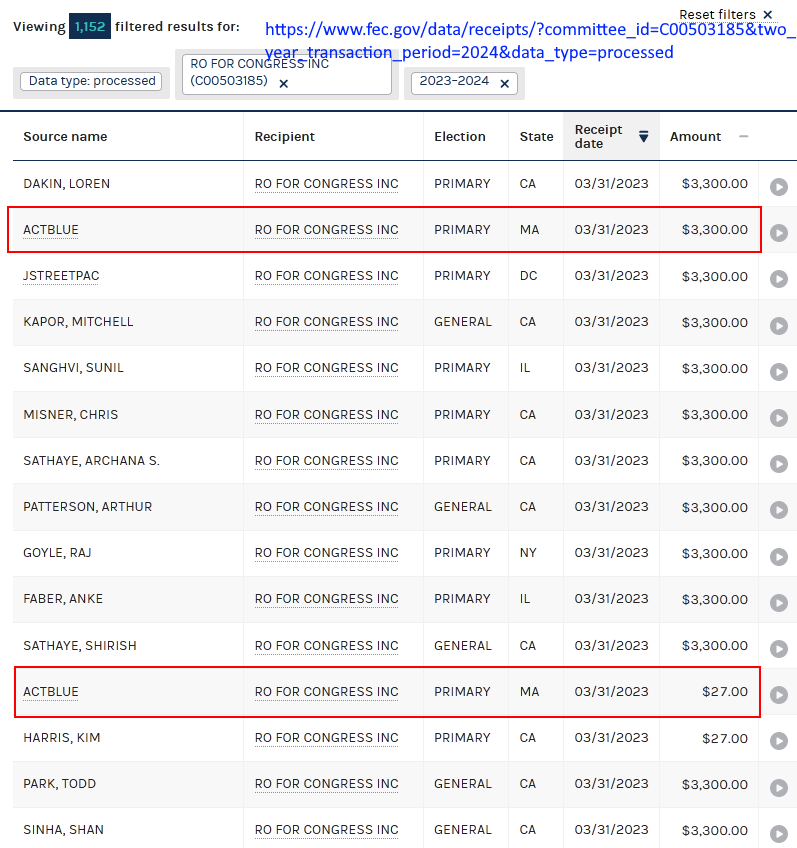Image resolution: width=797 pixels, height=848 pixels.
Task: Click the Election column header
Action: [x=460, y=137]
